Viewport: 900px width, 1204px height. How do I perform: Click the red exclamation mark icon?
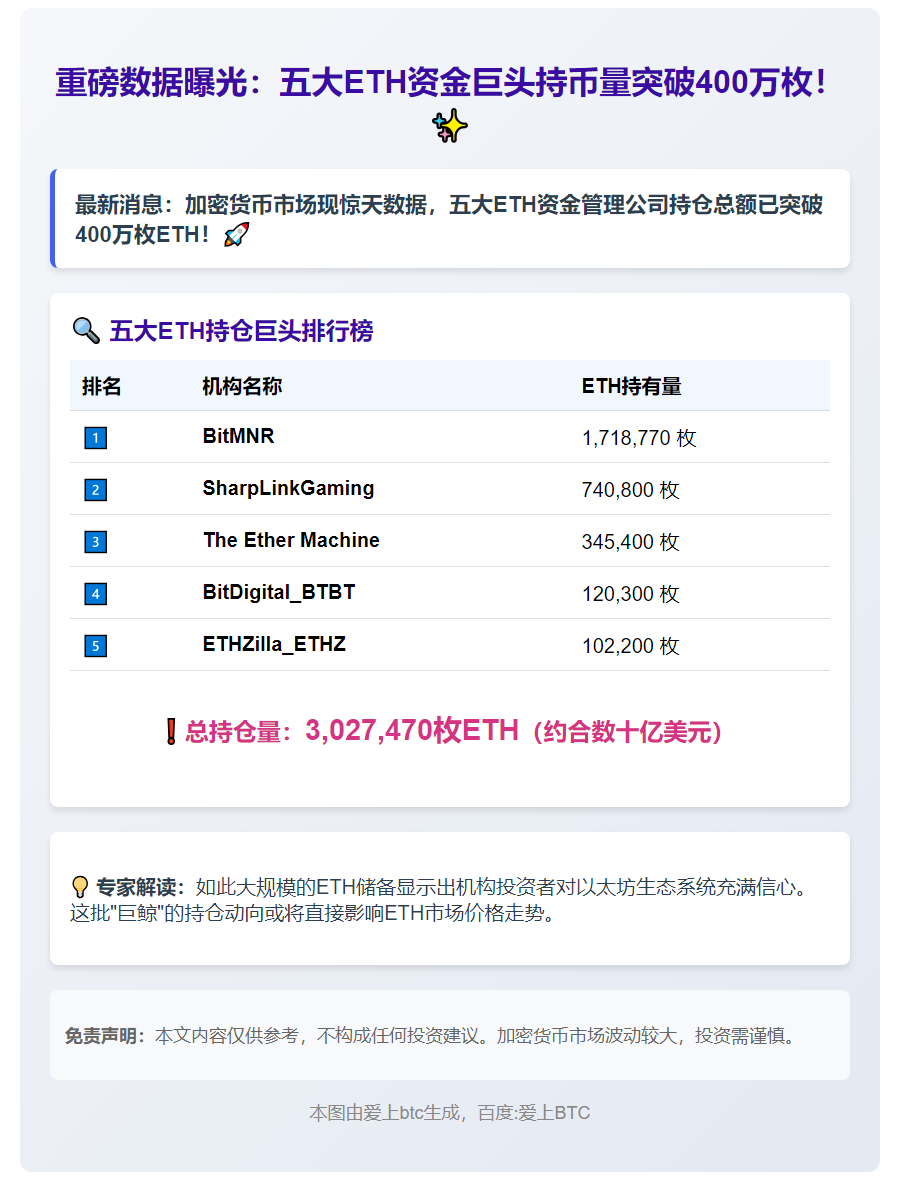[x=170, y=732]
